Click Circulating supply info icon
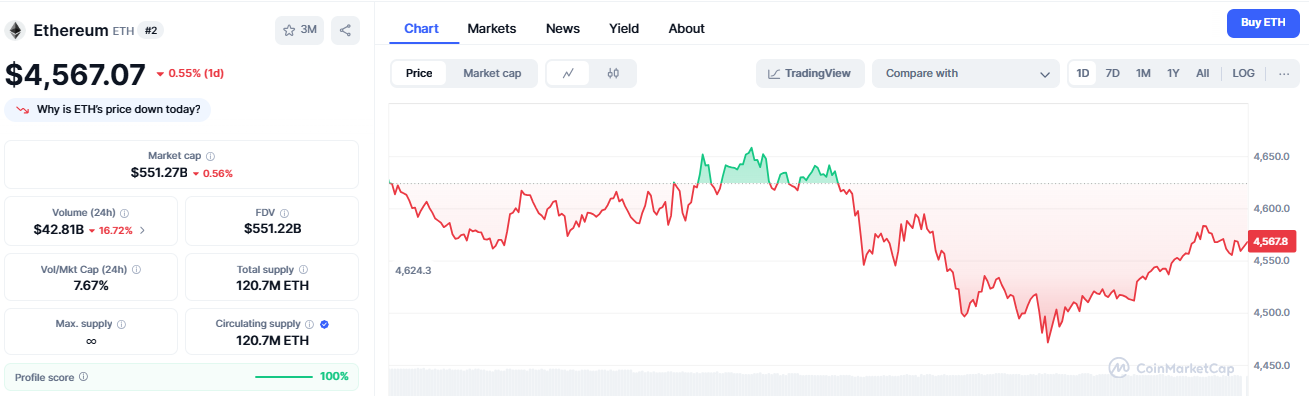This screenshot has width=1309, height=396. [309, 324]
